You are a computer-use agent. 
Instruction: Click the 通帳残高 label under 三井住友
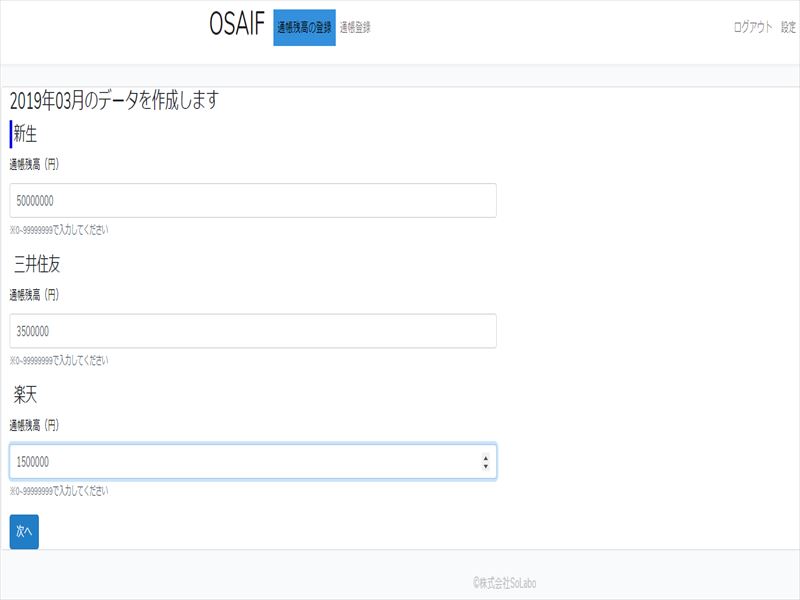click(x=34, y=295)
